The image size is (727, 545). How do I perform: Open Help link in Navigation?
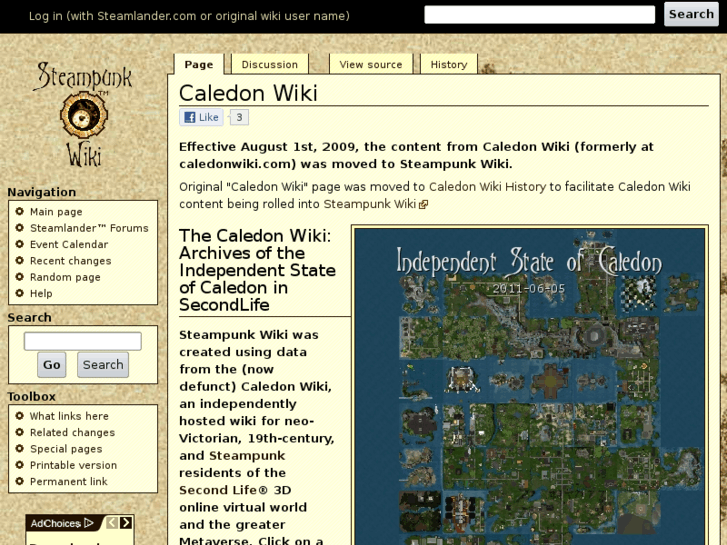[x=41, y=293]
